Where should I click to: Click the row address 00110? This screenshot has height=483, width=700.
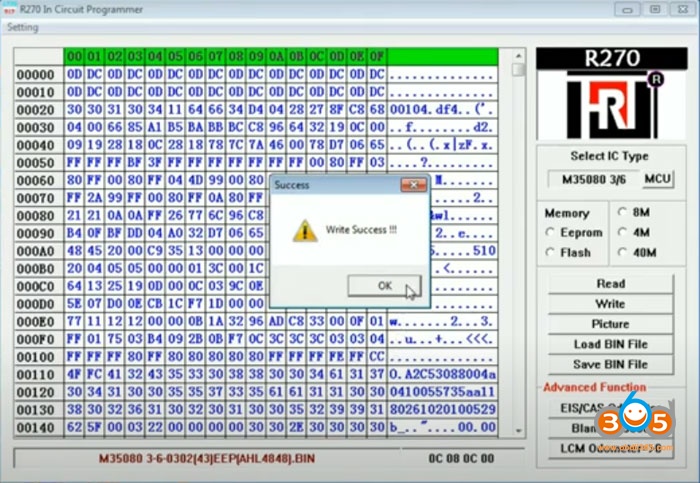pos(35,375)
